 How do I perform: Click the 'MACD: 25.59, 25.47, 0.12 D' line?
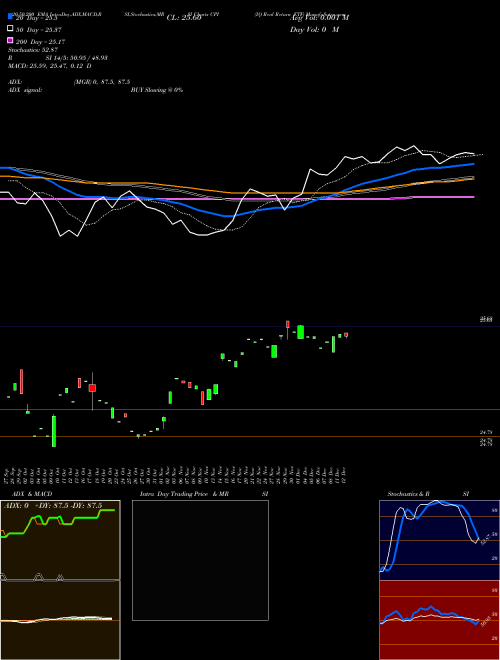tap(50, 66)
